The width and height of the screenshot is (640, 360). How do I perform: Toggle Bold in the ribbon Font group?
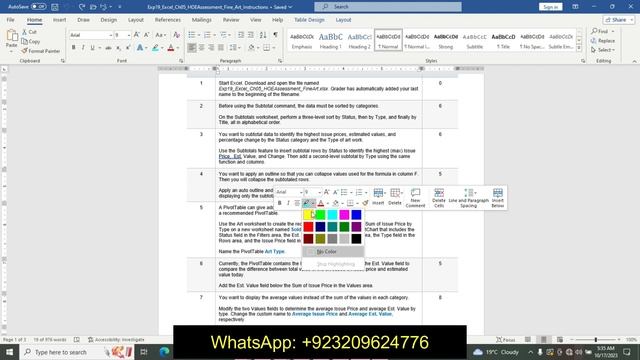click(73, 48)
